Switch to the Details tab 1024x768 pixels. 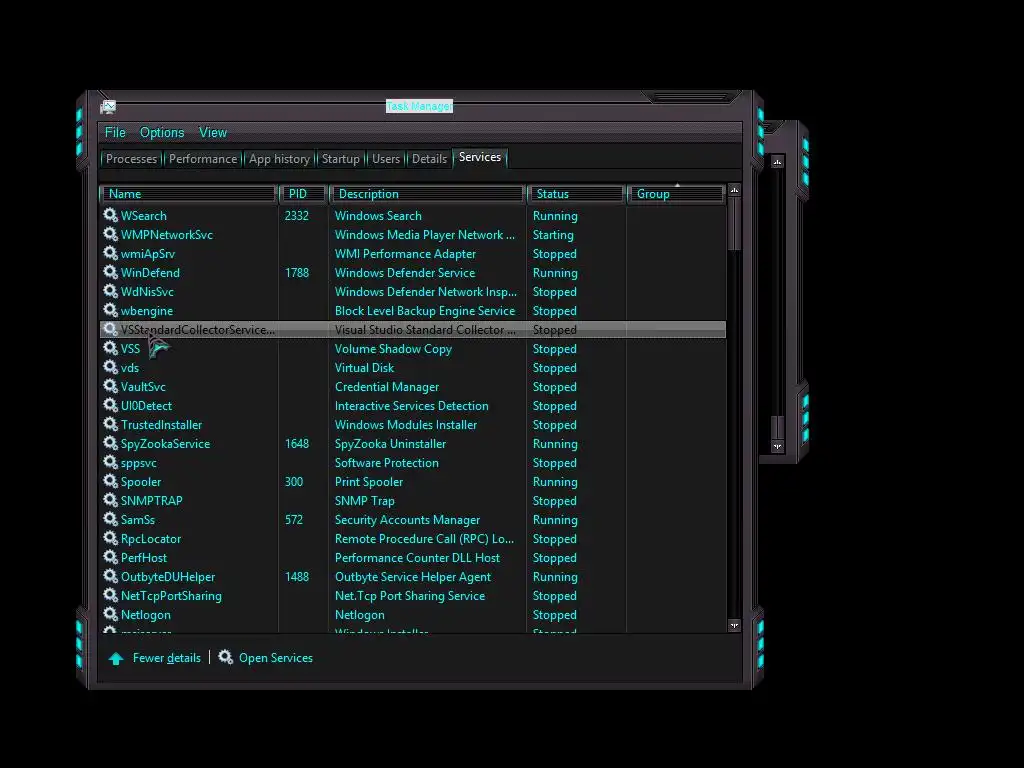pos(429,159)
